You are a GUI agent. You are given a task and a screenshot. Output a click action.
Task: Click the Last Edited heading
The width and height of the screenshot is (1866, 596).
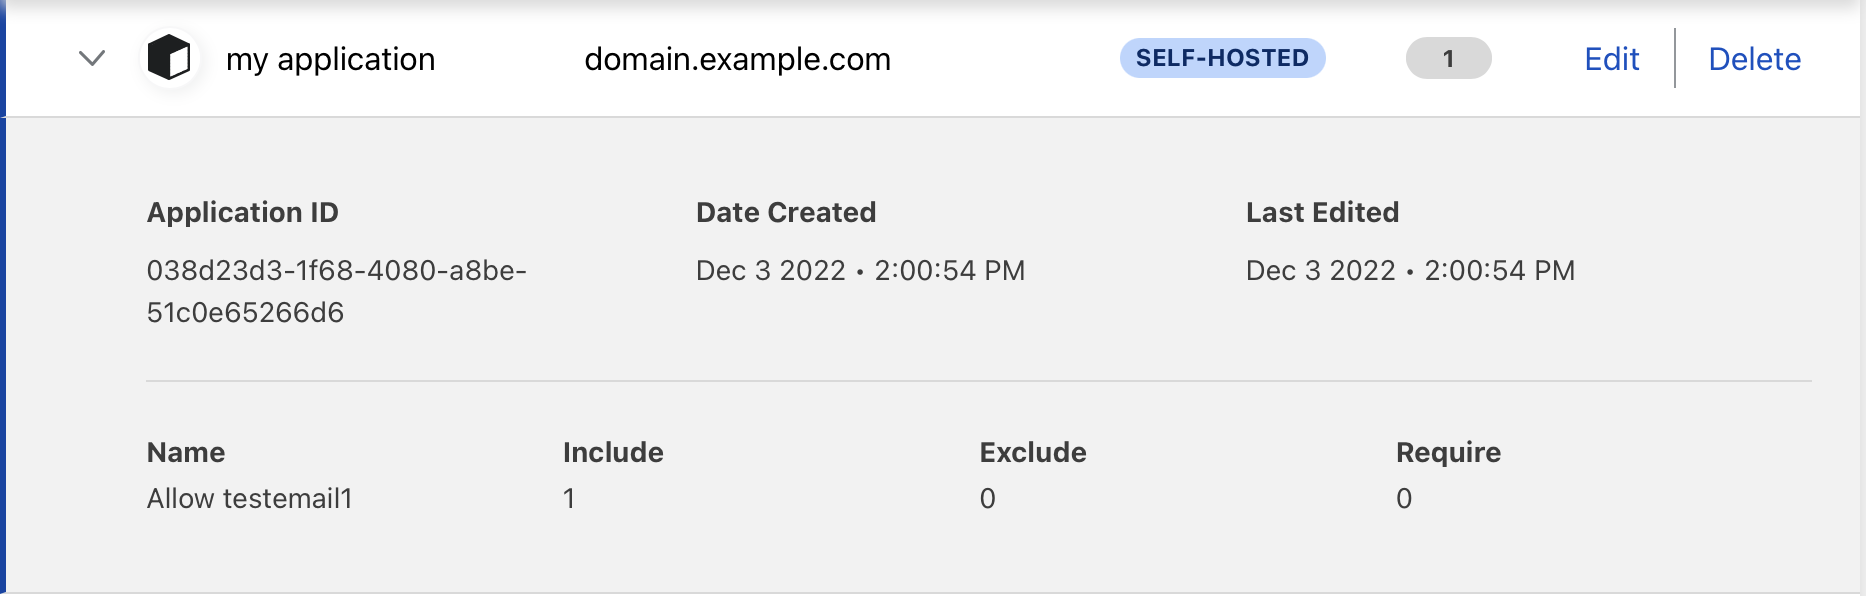1322,212
